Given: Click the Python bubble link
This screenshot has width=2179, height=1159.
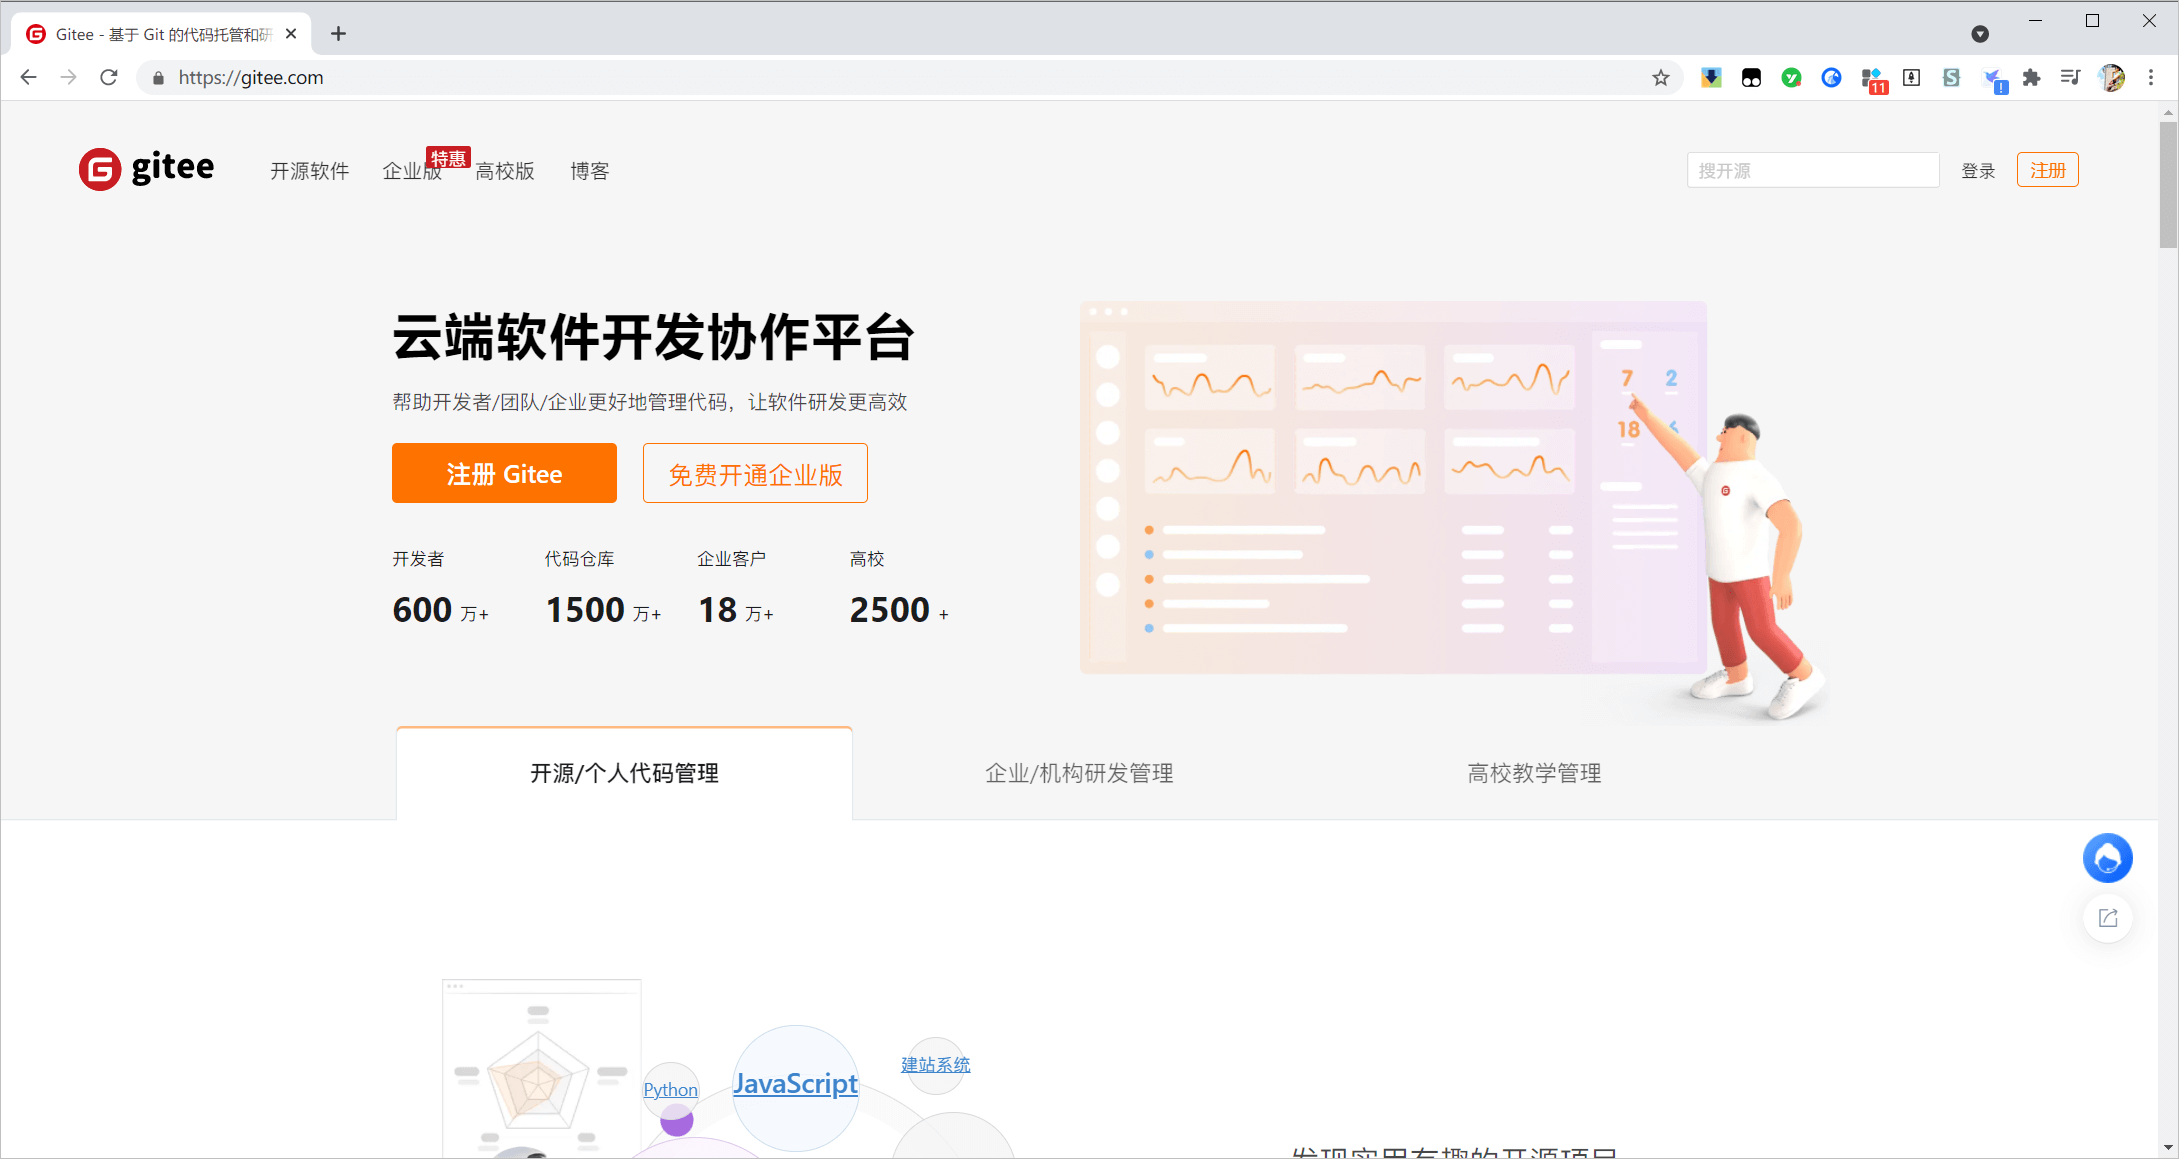Looking at the screenshot, I should coord(671,1090).
